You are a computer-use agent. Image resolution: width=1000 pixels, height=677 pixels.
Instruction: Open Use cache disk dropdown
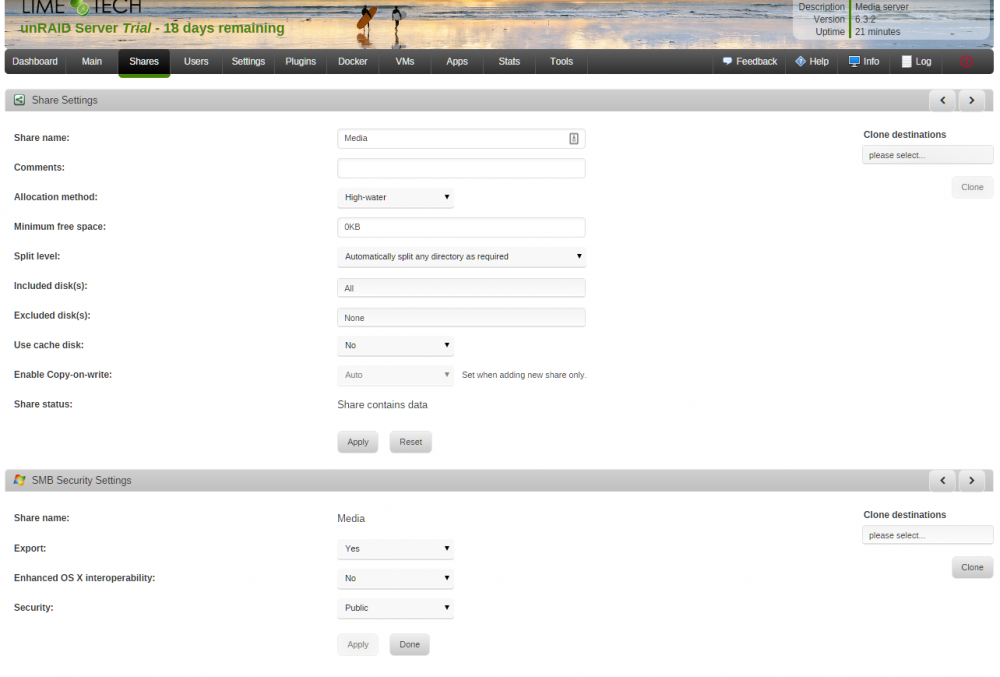tap(395, 346)
